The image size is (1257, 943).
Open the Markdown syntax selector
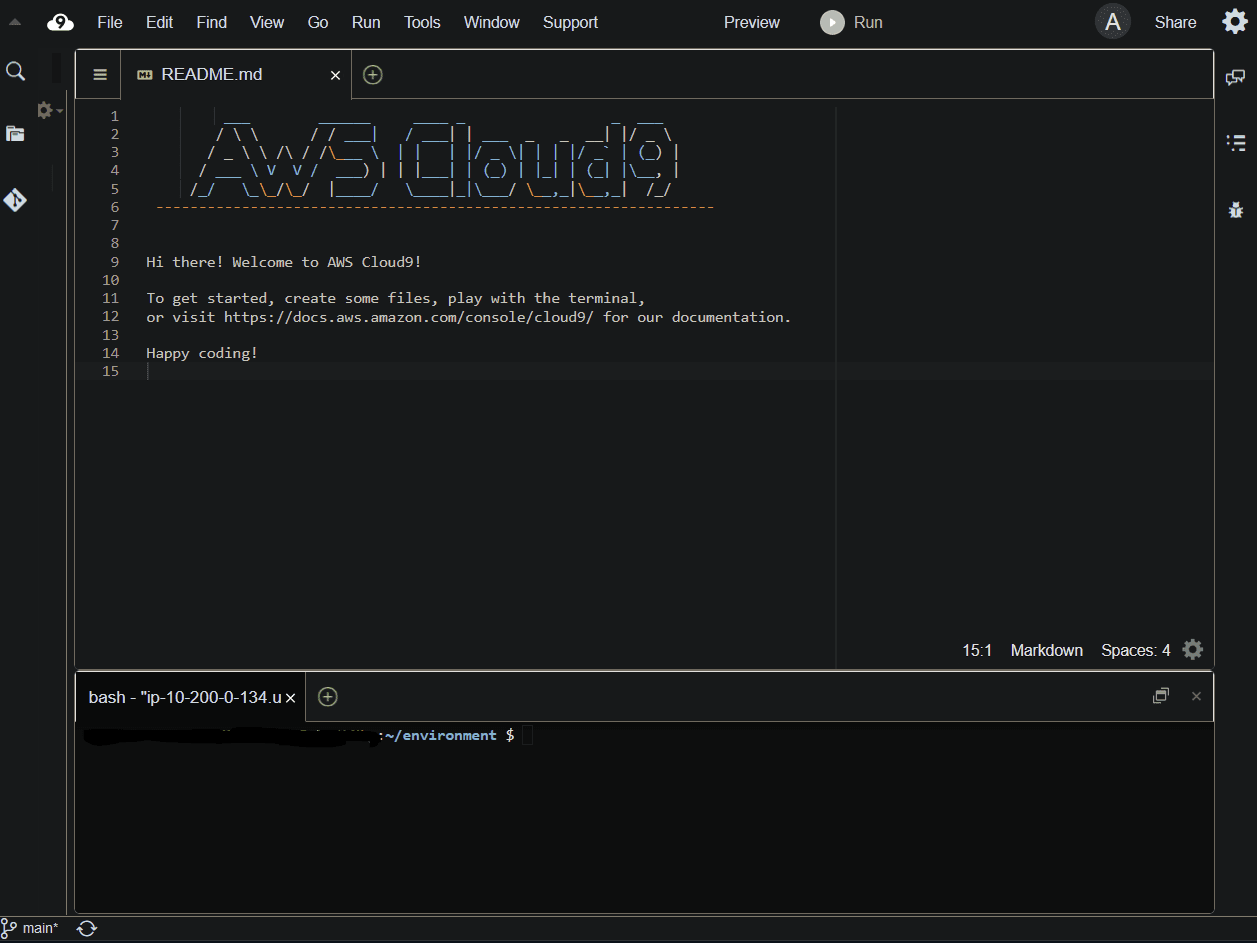[x=1046, y=650]
